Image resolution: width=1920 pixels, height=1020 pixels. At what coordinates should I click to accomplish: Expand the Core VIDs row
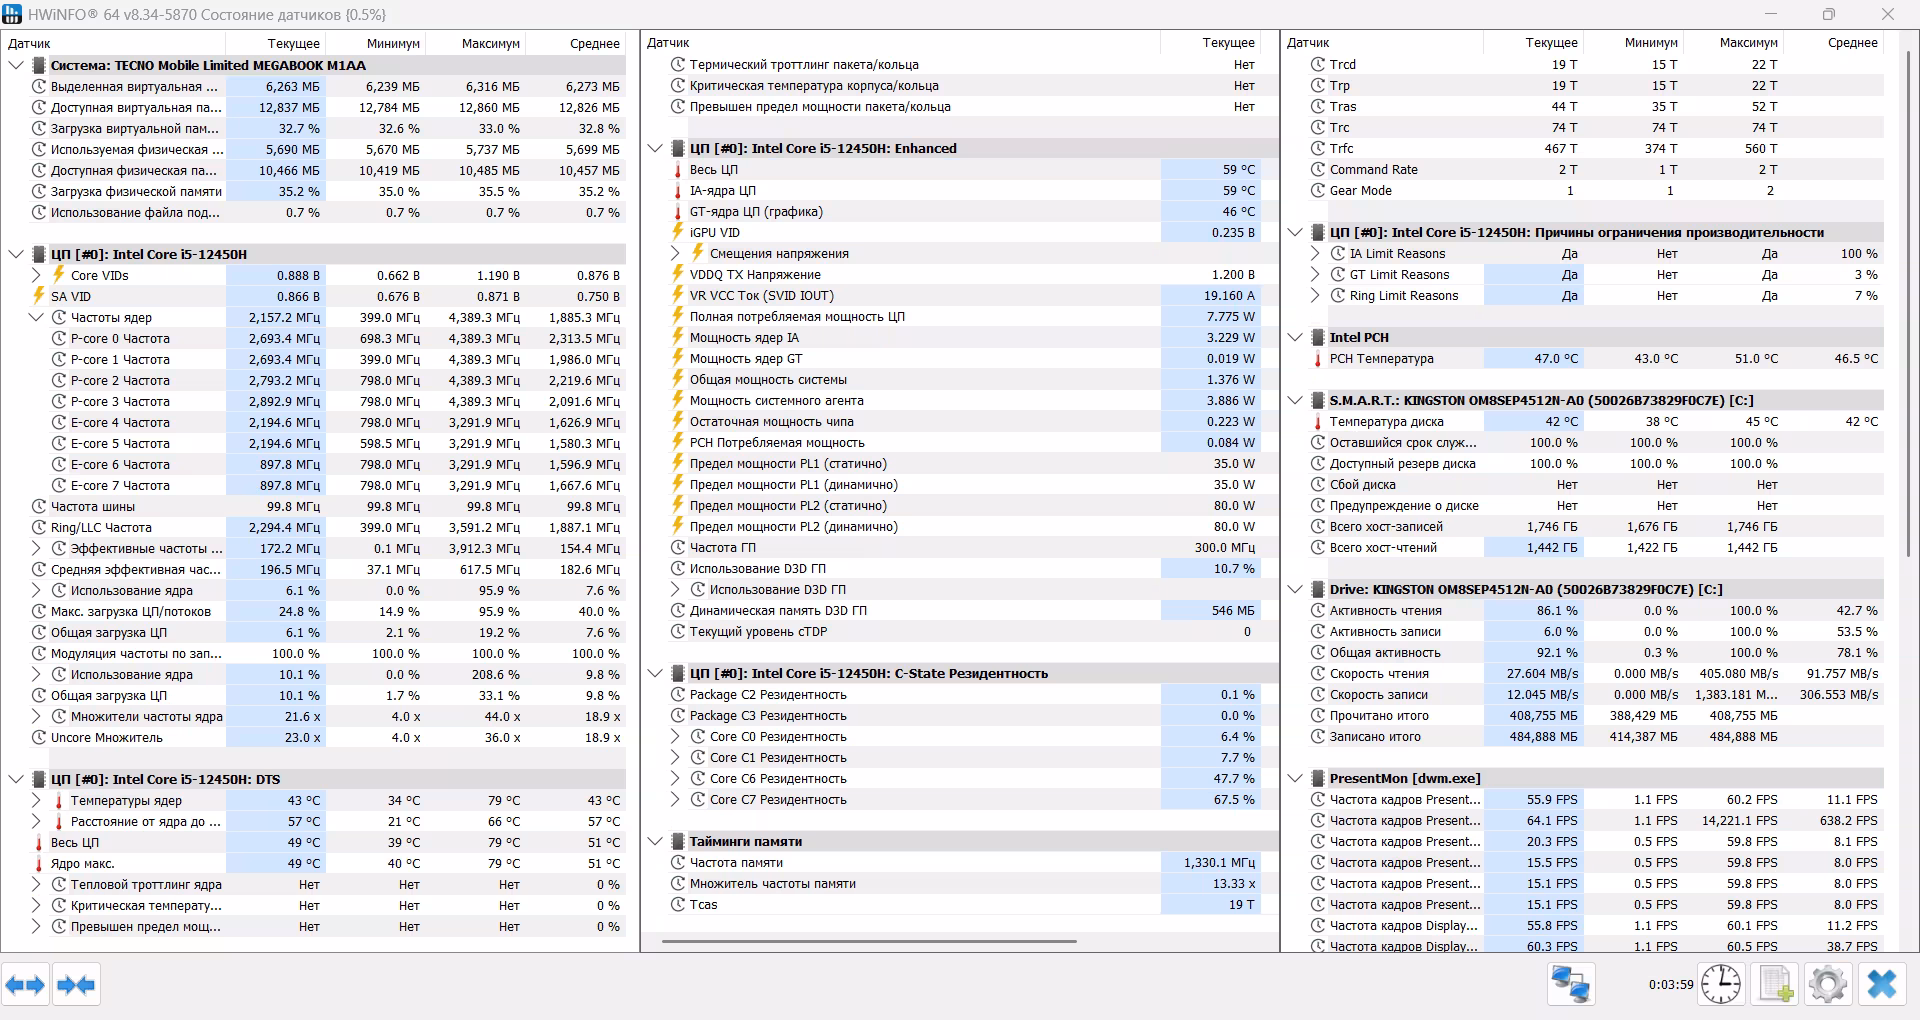click(36, 275)
